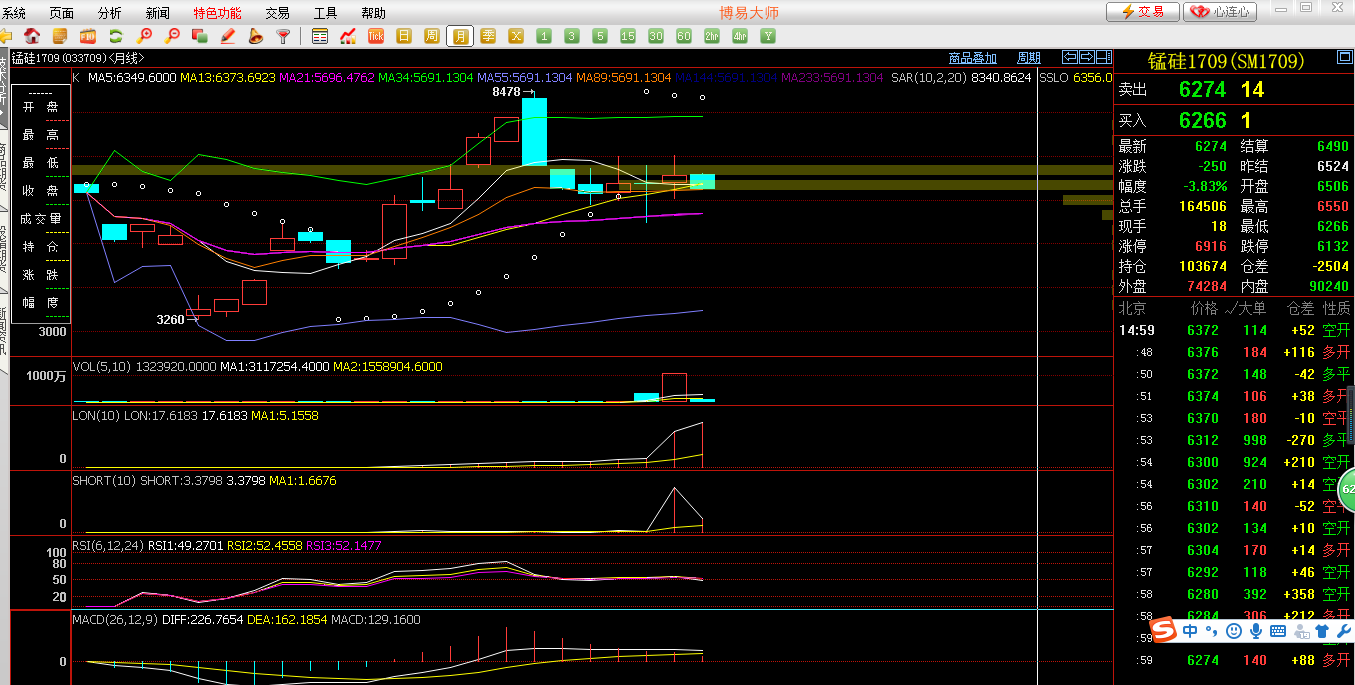Image resolution: width=1355 pixels, height=685 pixels.
Task: Click the SHORT(10) indicator label
Action: 103,481
